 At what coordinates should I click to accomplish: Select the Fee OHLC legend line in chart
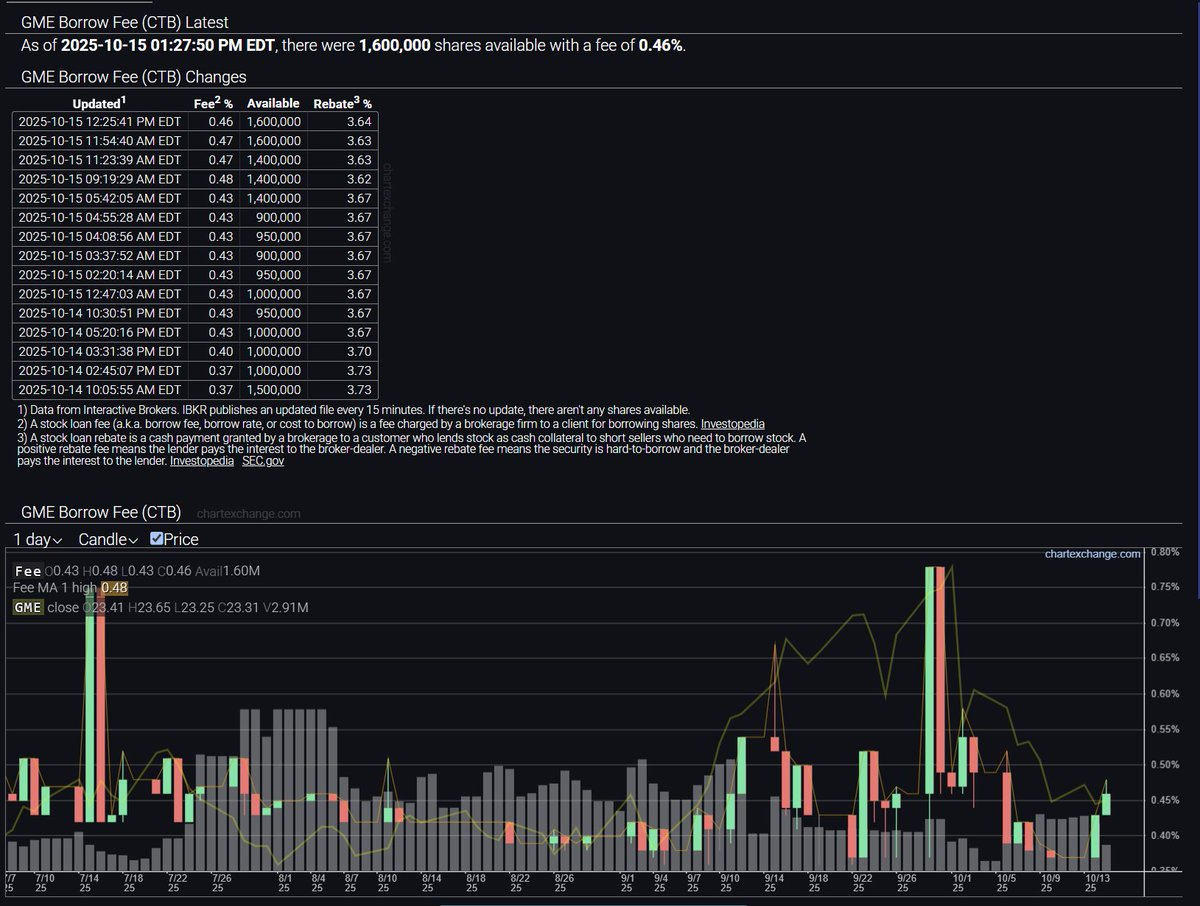pyautogui.click(x=137, y=570)
